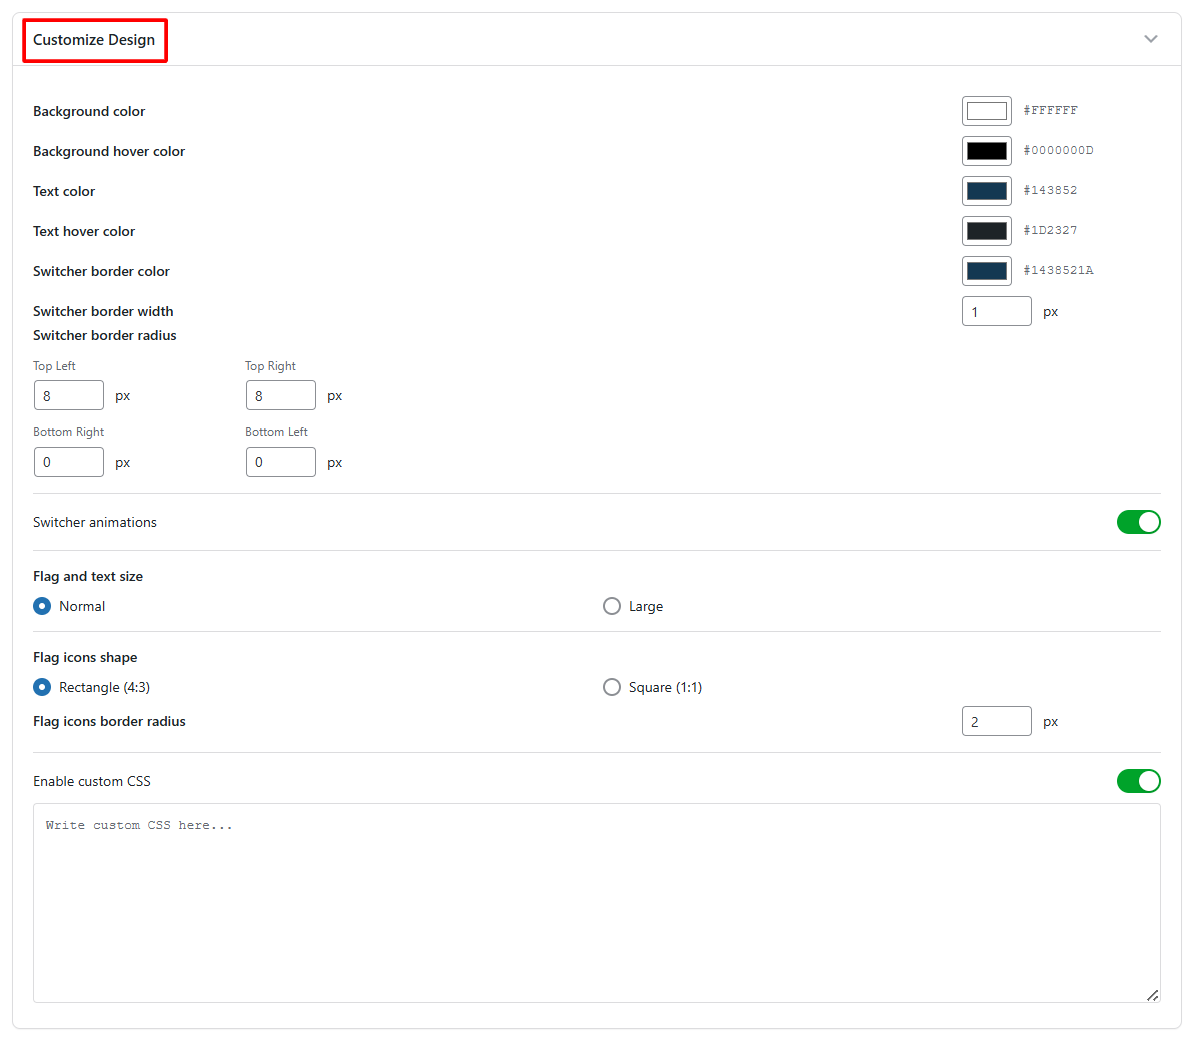
Task: Click the Bottom Left radius input
Action: [281, 462]
